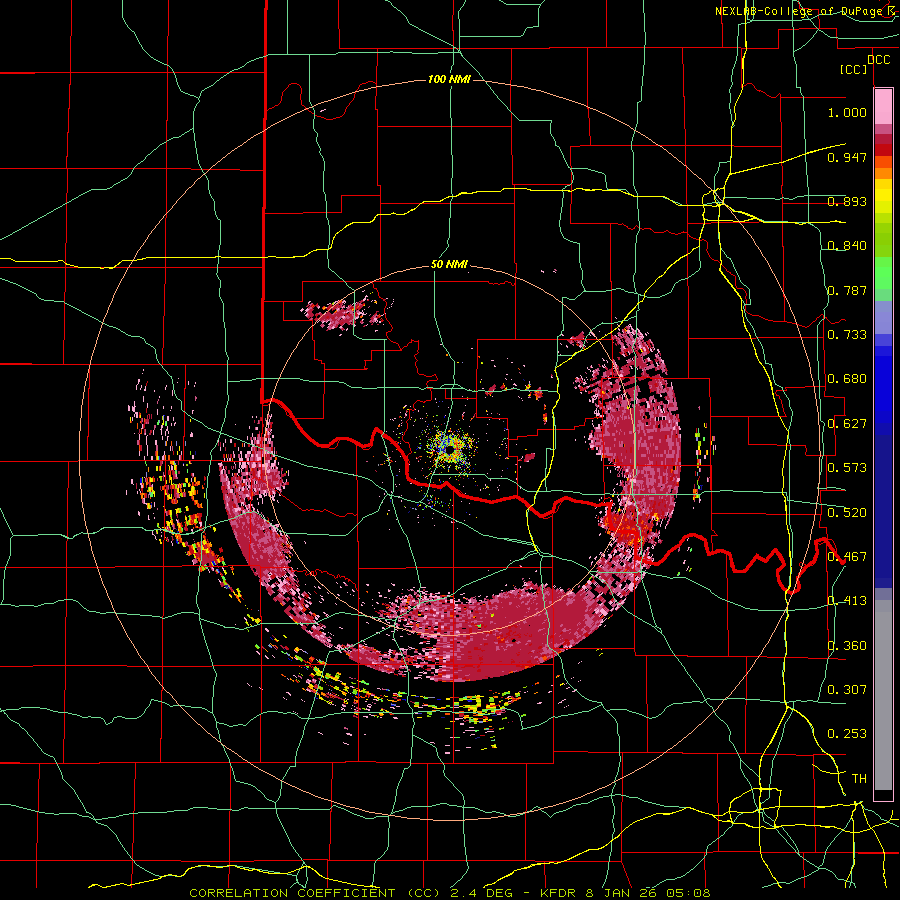This screenshot has height=900, width=900.
Task: Click the 0.627 scale value
Action: (847, 424)
